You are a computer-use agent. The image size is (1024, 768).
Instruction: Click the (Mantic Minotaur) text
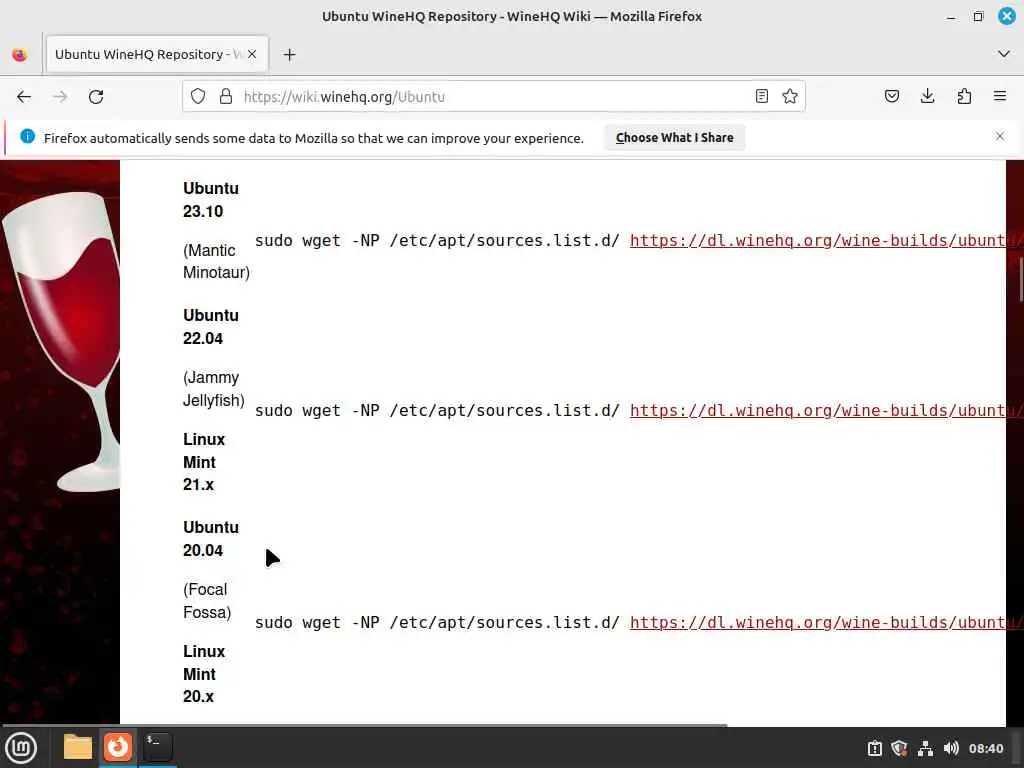click(x=216, y=261)
